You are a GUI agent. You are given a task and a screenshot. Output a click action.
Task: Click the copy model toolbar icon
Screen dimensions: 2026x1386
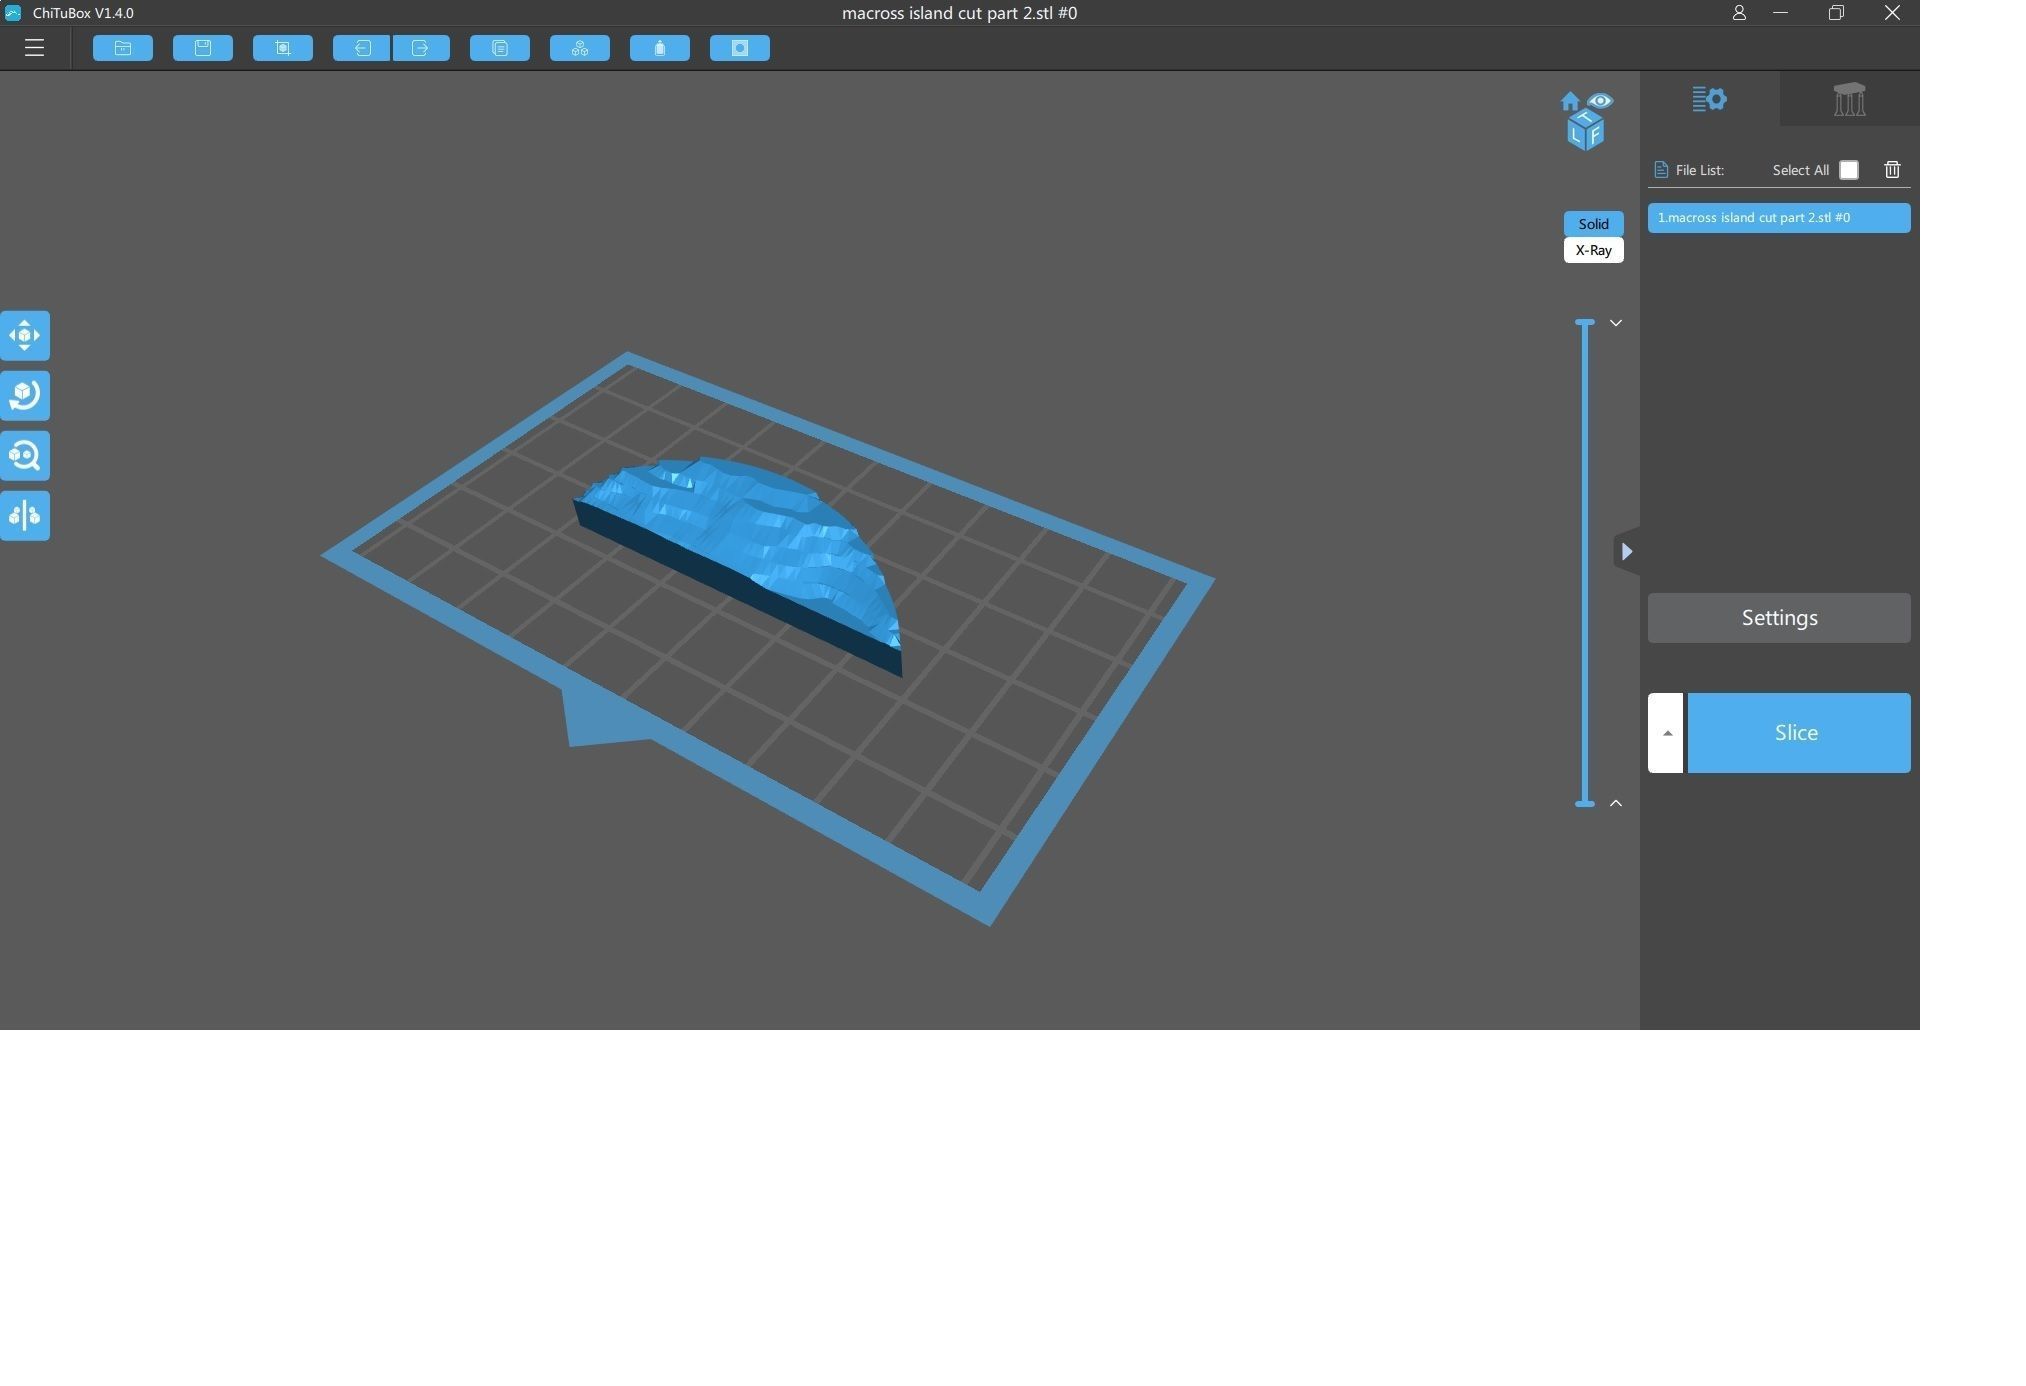500,48
